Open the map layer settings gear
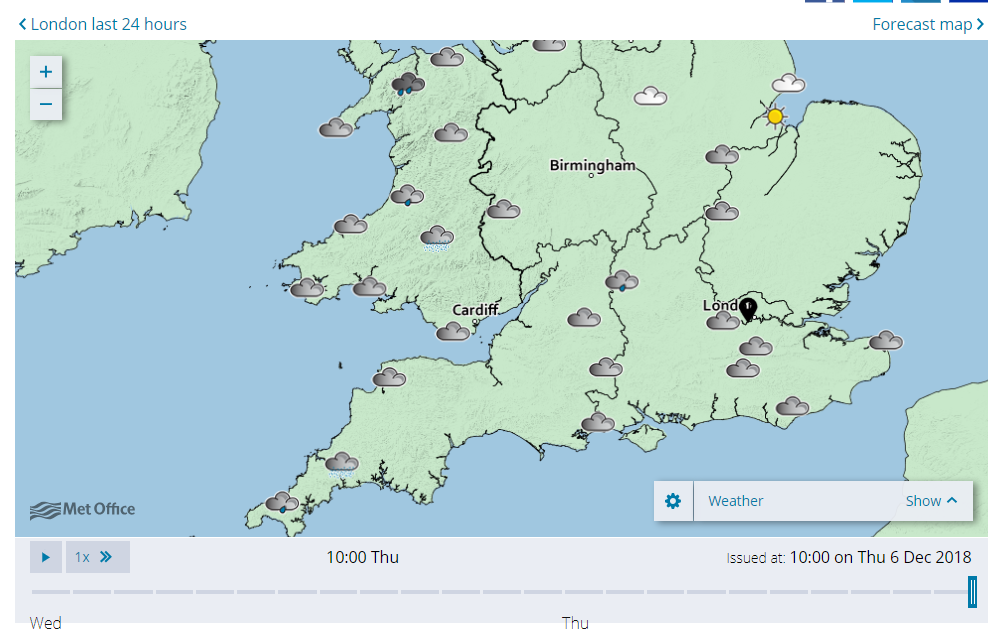This screenshot has height=634, width=1005. [x=673, y=500]
